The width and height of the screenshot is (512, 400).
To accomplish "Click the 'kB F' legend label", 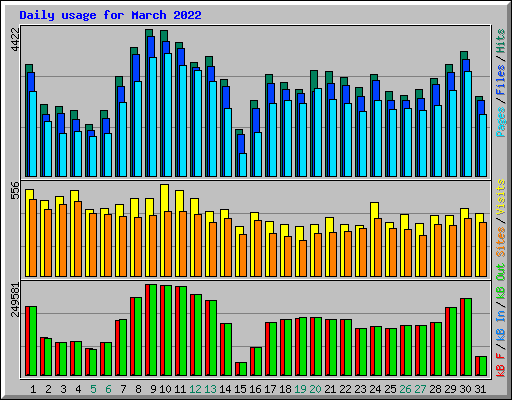I will tap(501, 365).
